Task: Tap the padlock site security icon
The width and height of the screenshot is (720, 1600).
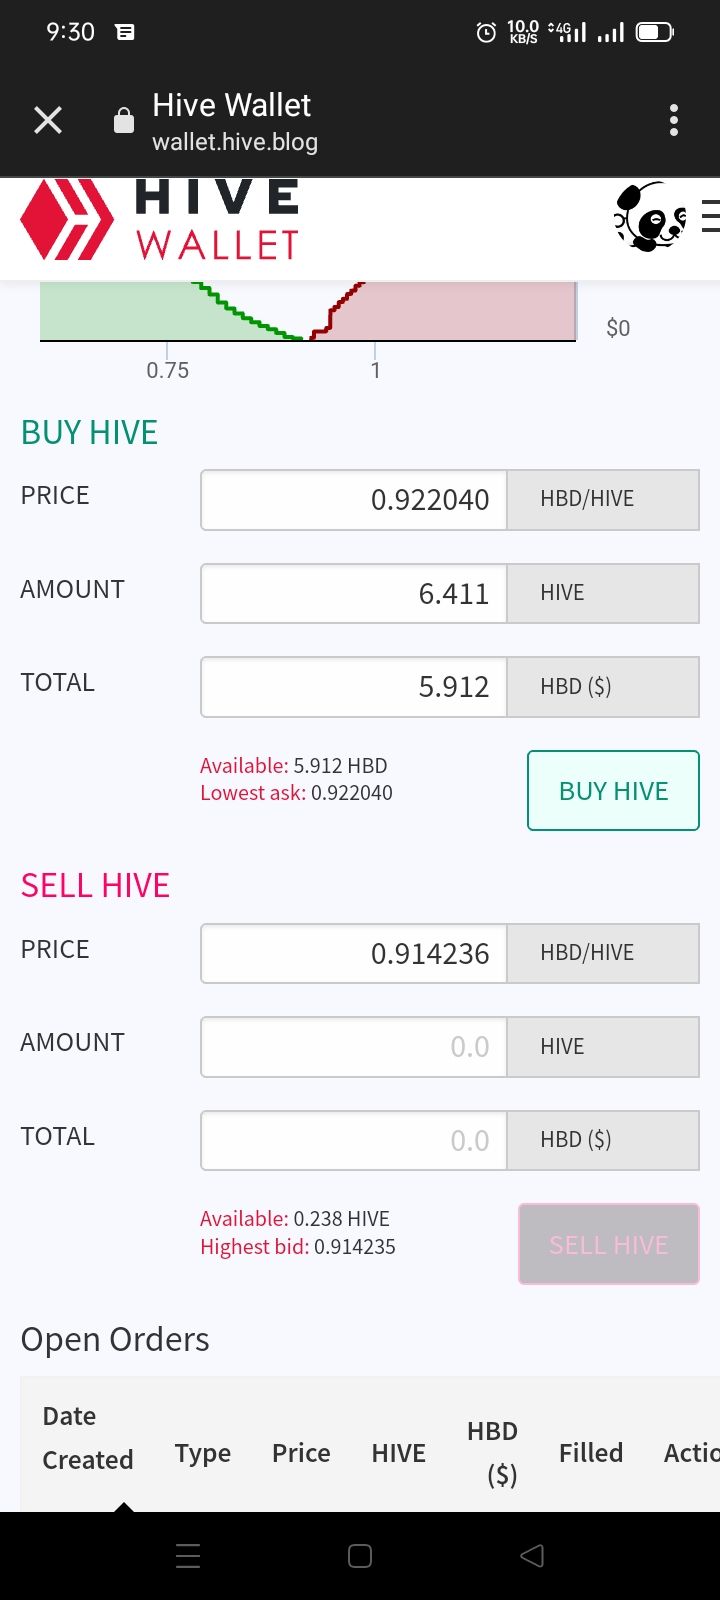Action: [x=124, y=121]
